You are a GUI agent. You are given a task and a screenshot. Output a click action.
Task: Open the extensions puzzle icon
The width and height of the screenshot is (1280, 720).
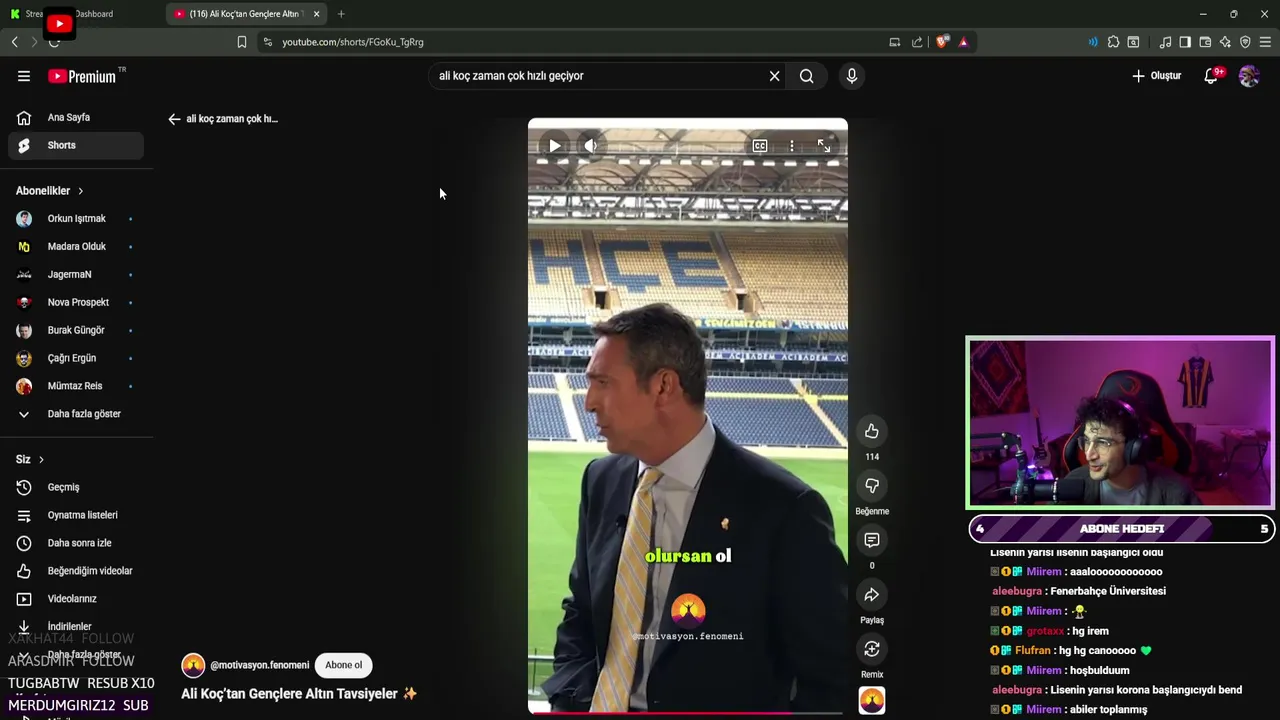click(1113, 42)
